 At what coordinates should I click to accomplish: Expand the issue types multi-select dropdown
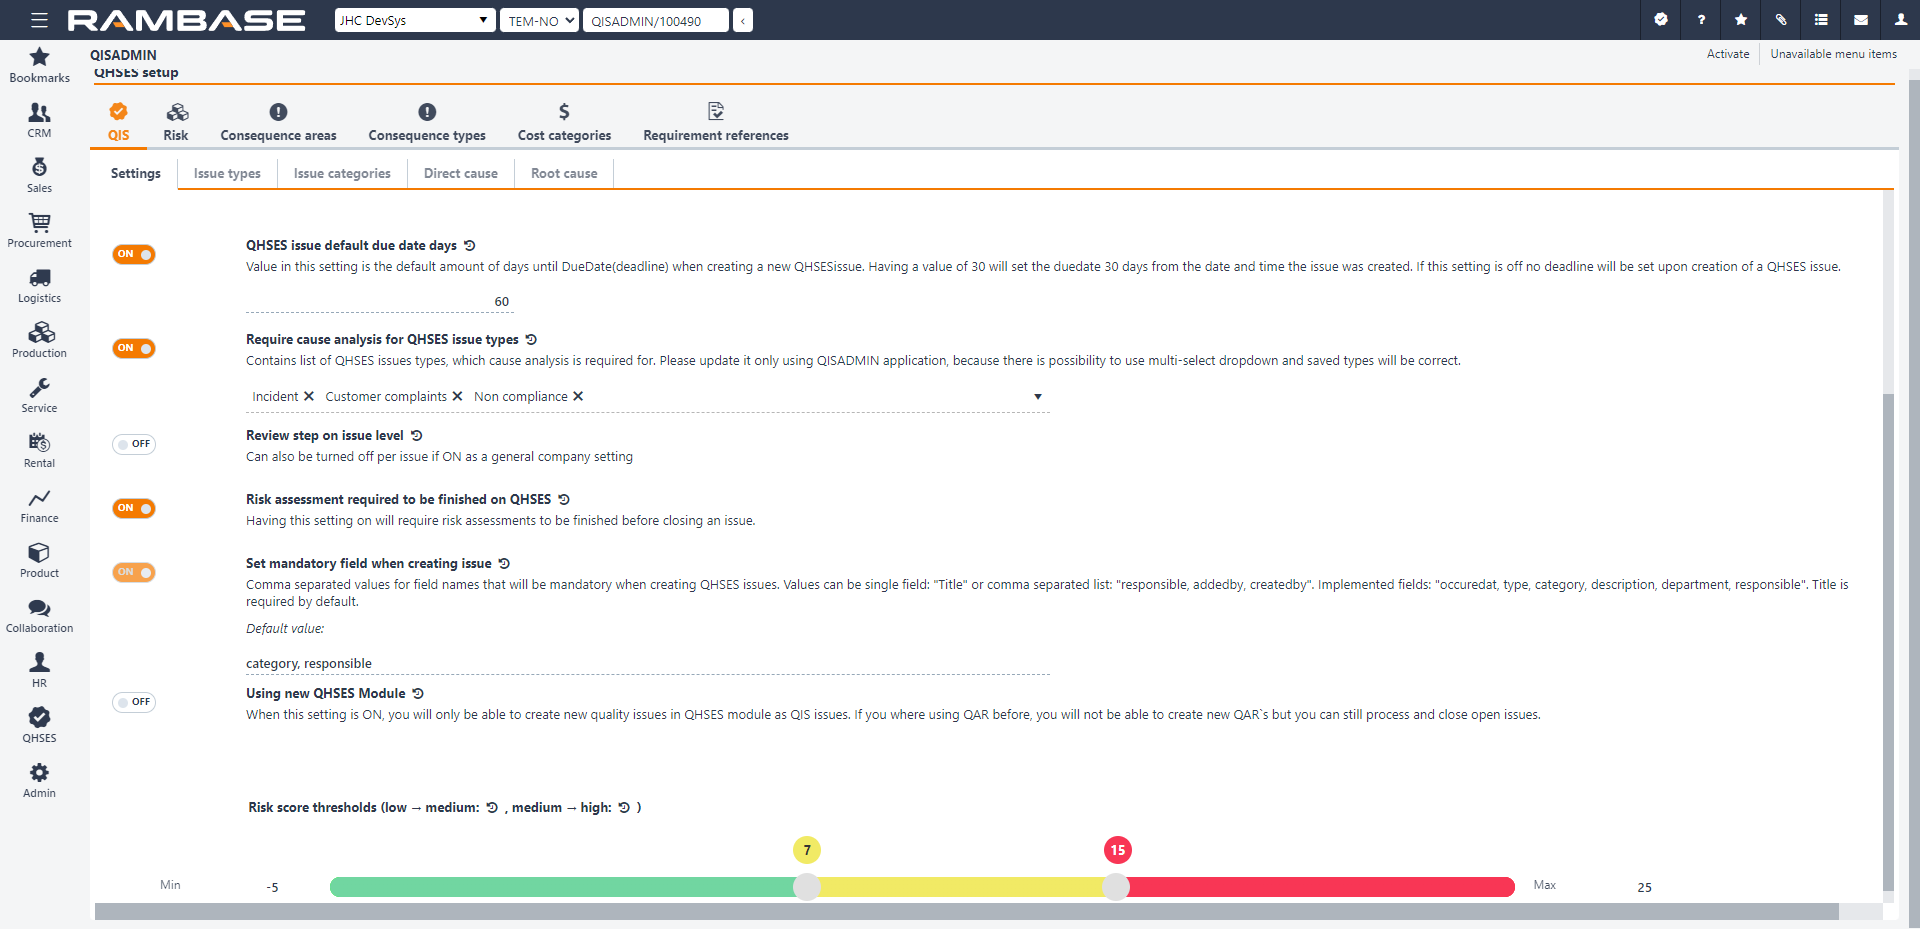[1038, 397]
